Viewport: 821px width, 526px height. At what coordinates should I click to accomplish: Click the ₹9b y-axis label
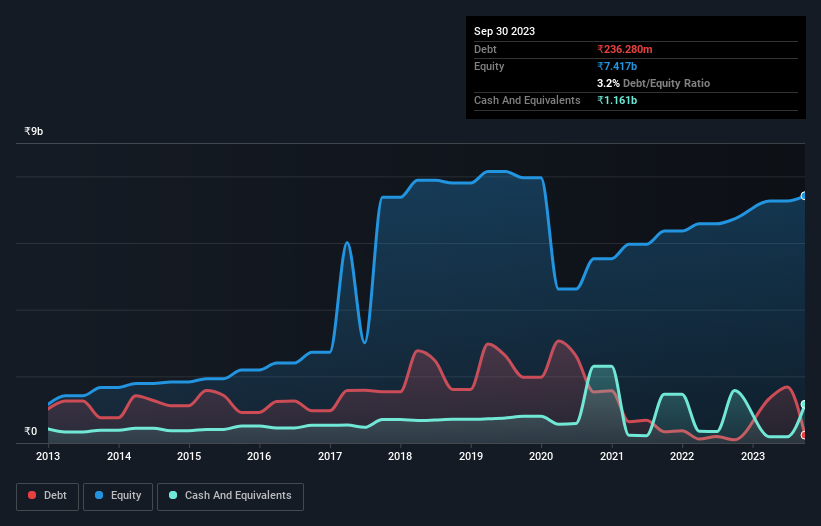point(34,131)
